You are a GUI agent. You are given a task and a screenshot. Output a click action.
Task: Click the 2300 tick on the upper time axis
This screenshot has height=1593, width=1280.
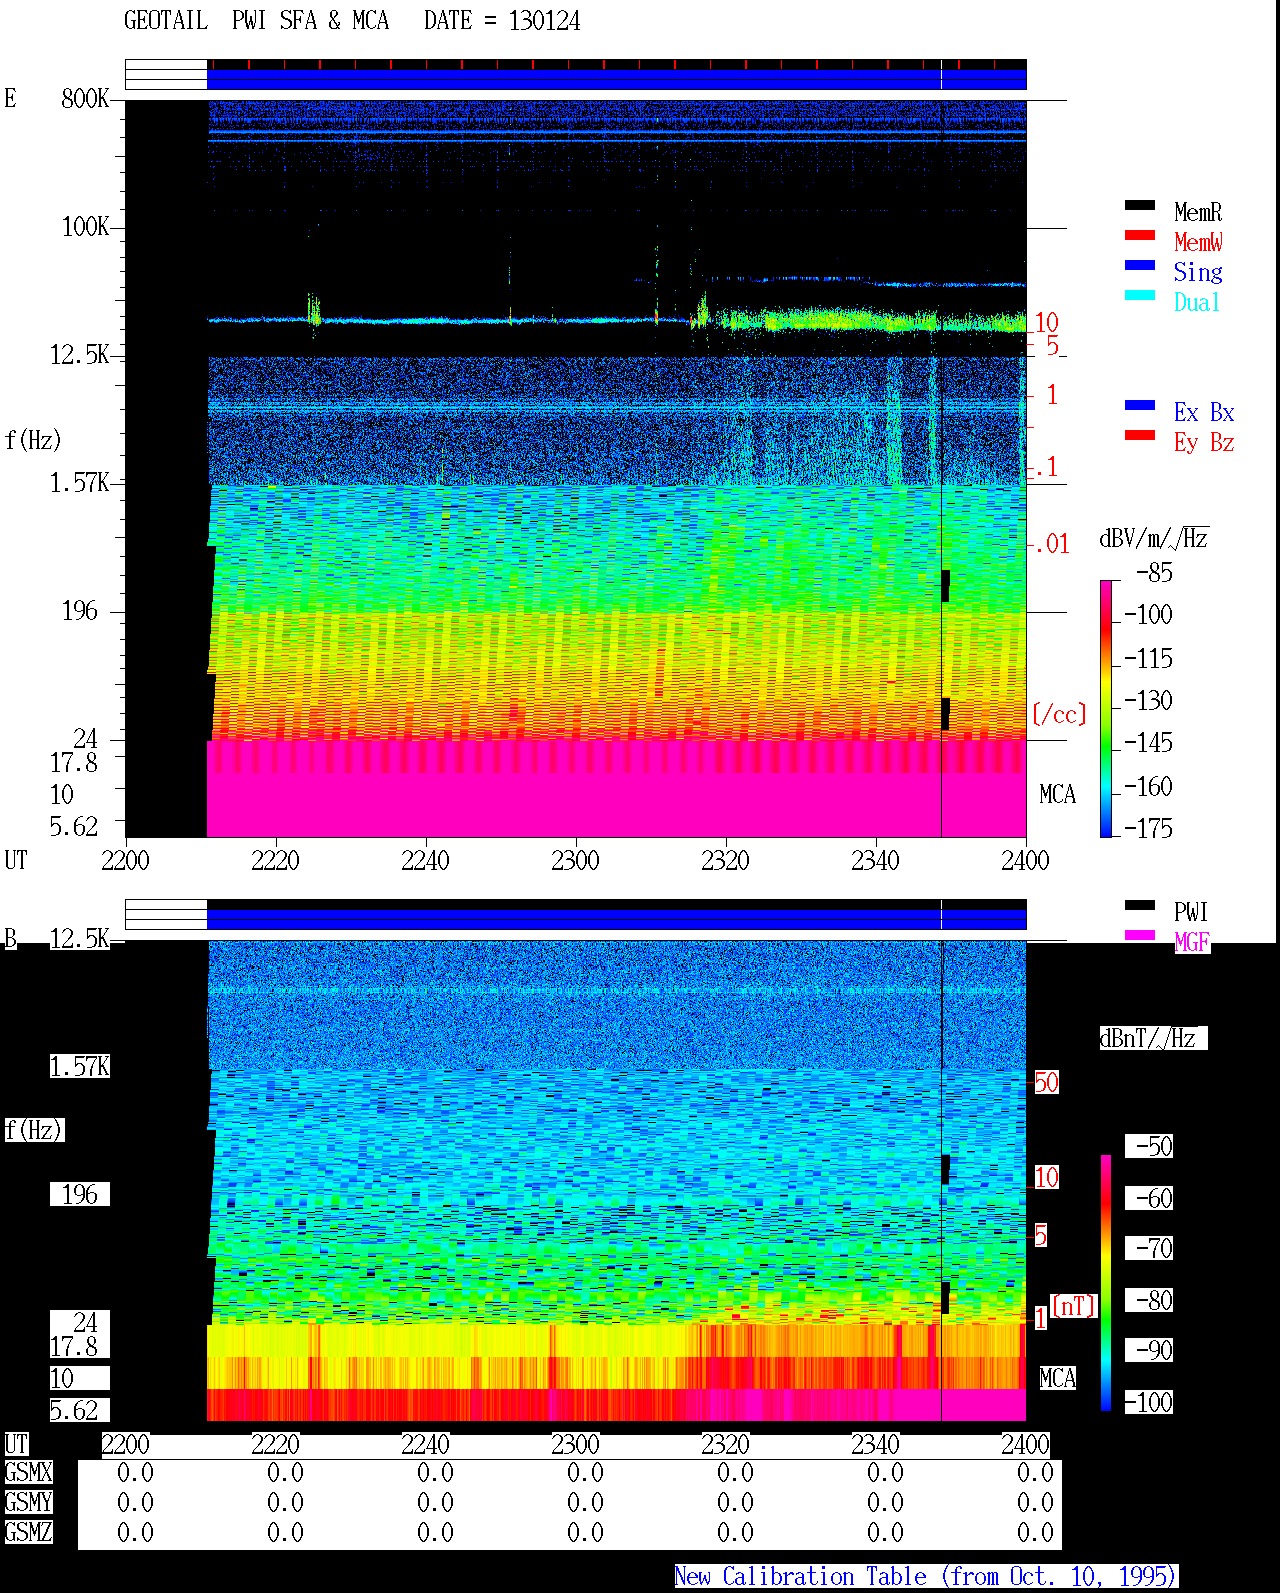click(575, 860)
